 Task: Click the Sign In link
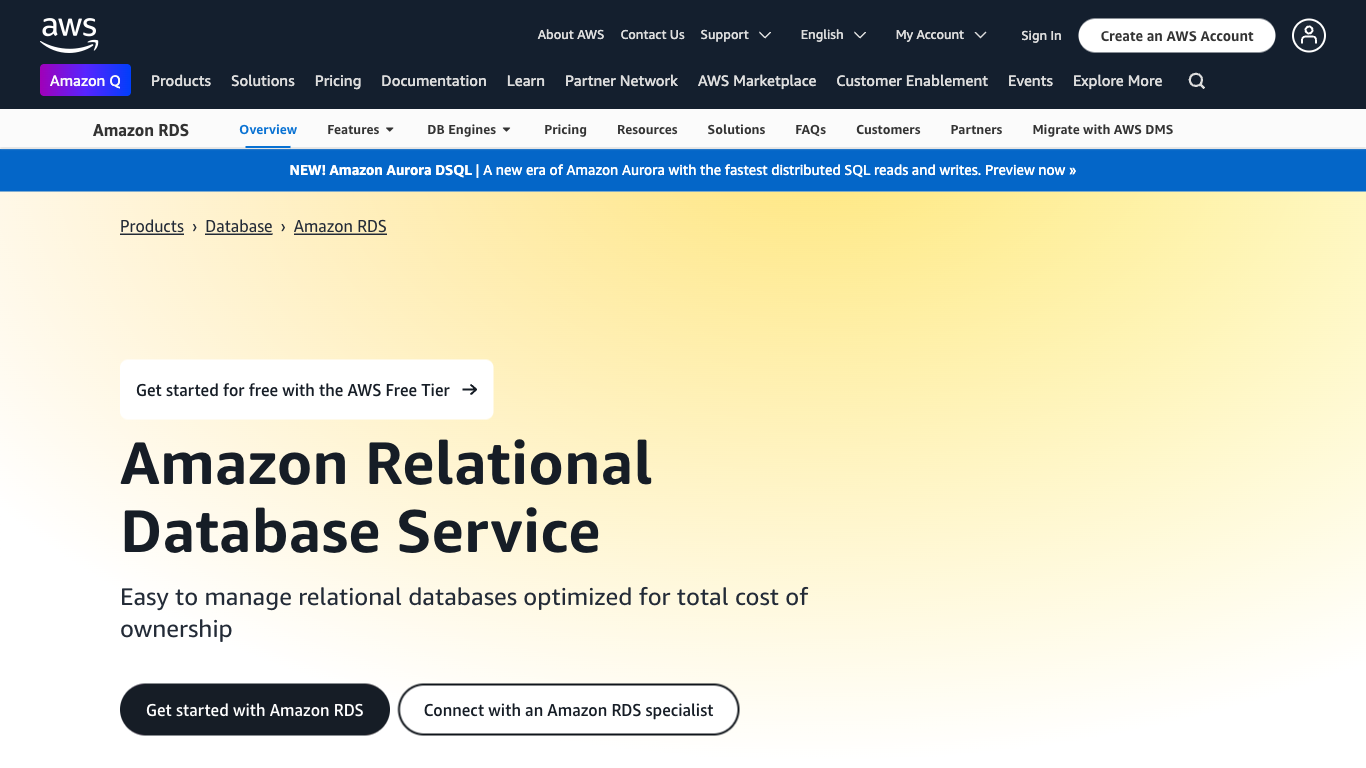coord(1041,36)
